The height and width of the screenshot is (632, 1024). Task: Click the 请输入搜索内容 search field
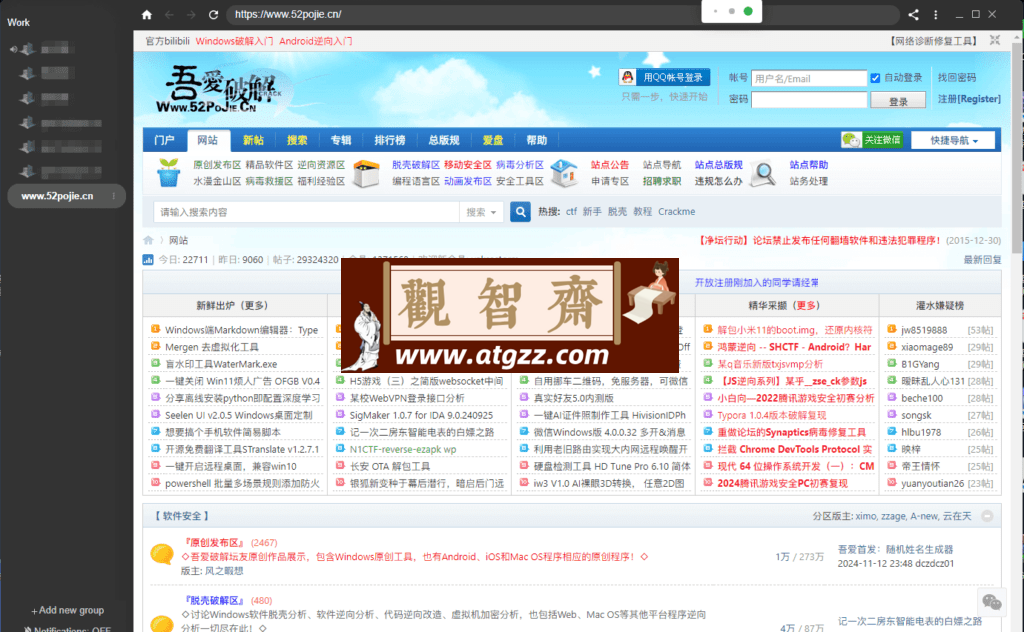[x=306, y=212]
